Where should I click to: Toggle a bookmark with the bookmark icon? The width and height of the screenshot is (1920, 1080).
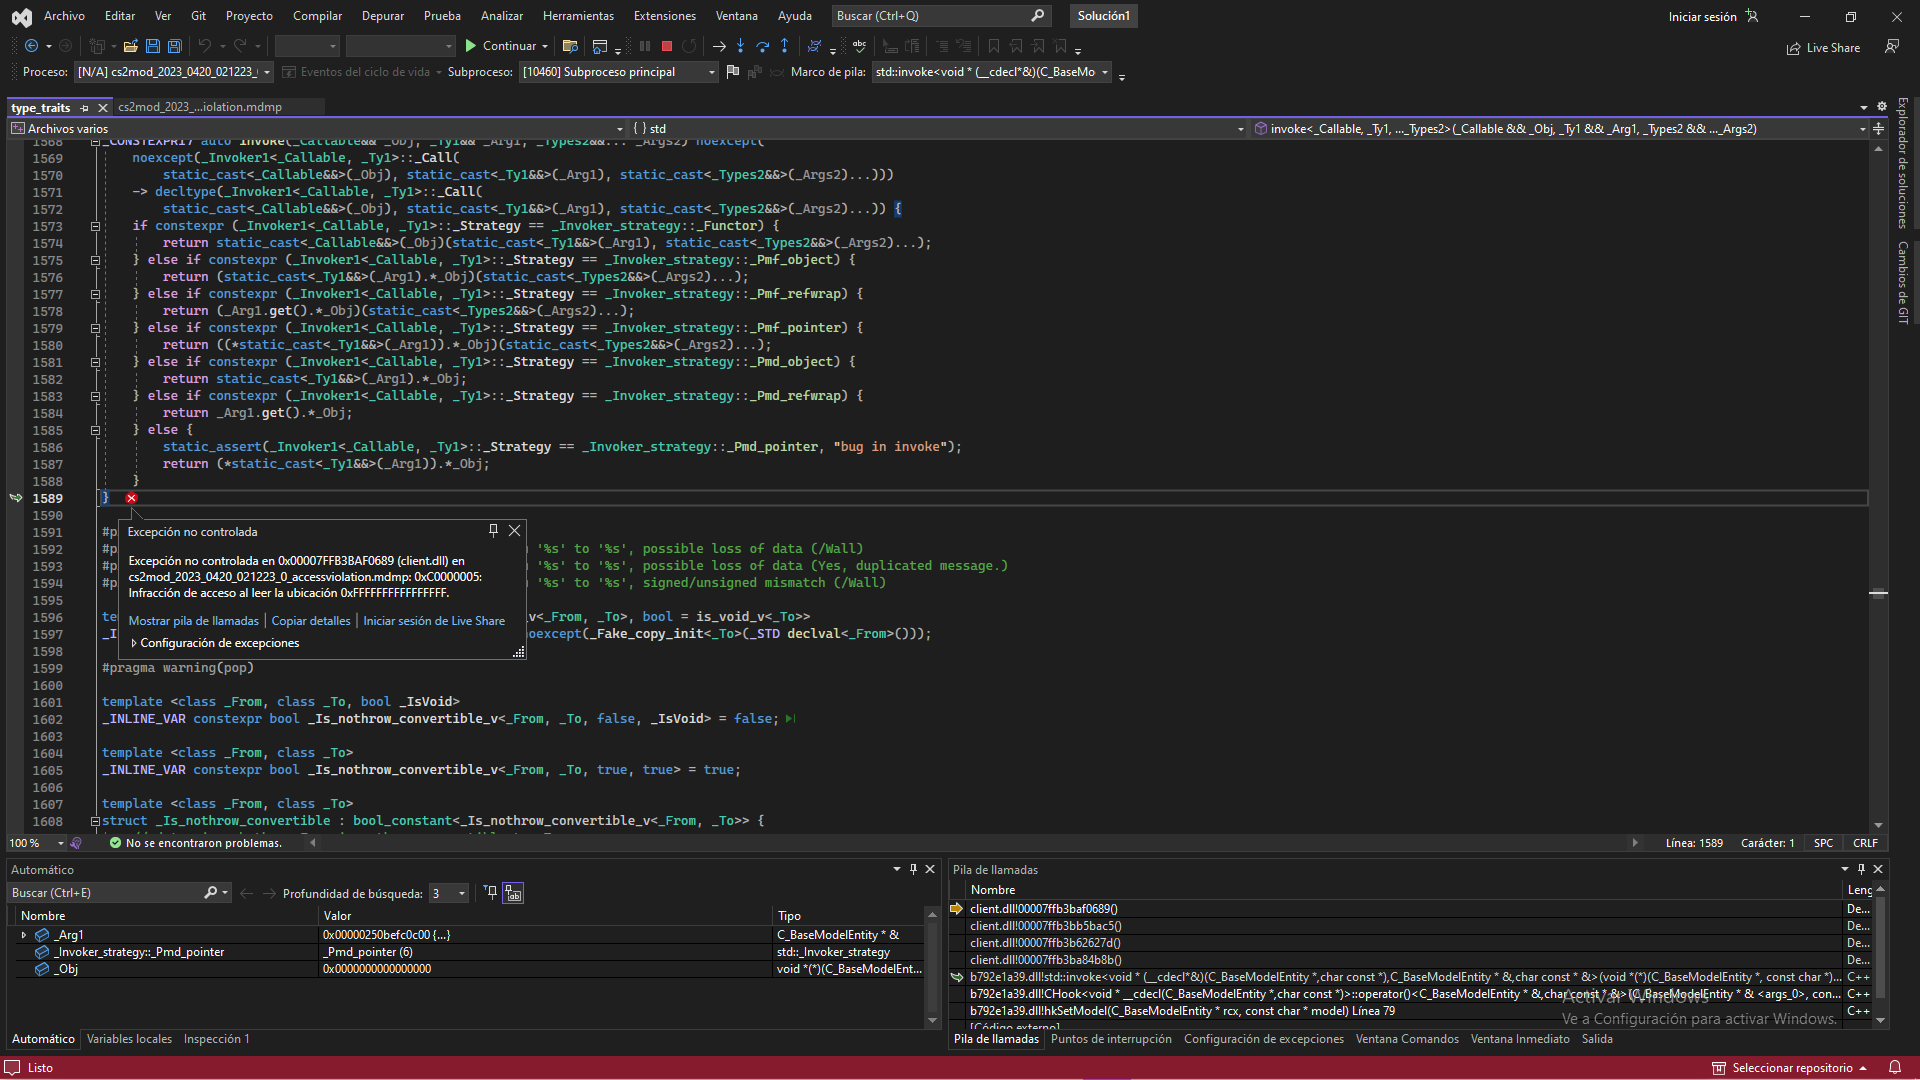994,46
